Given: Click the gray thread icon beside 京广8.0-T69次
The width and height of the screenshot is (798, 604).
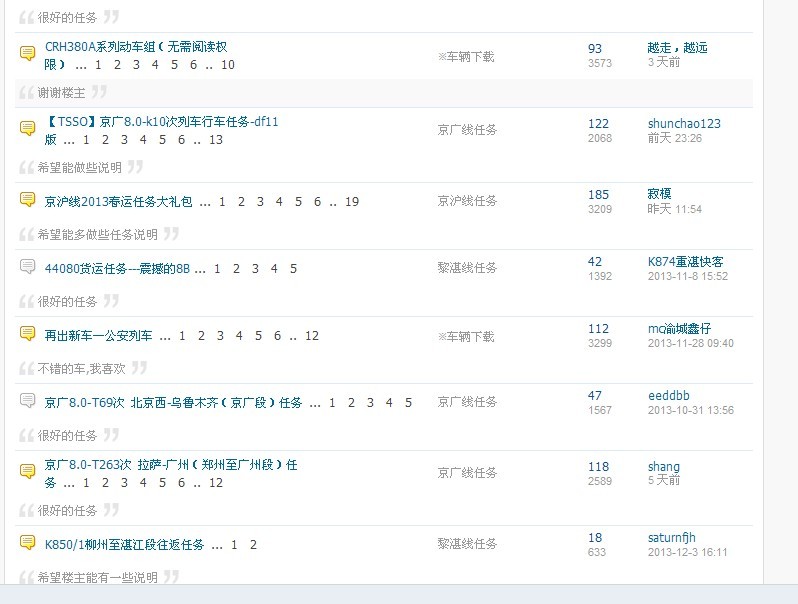Looking at the screenshot, I should (x=28, y=401).
